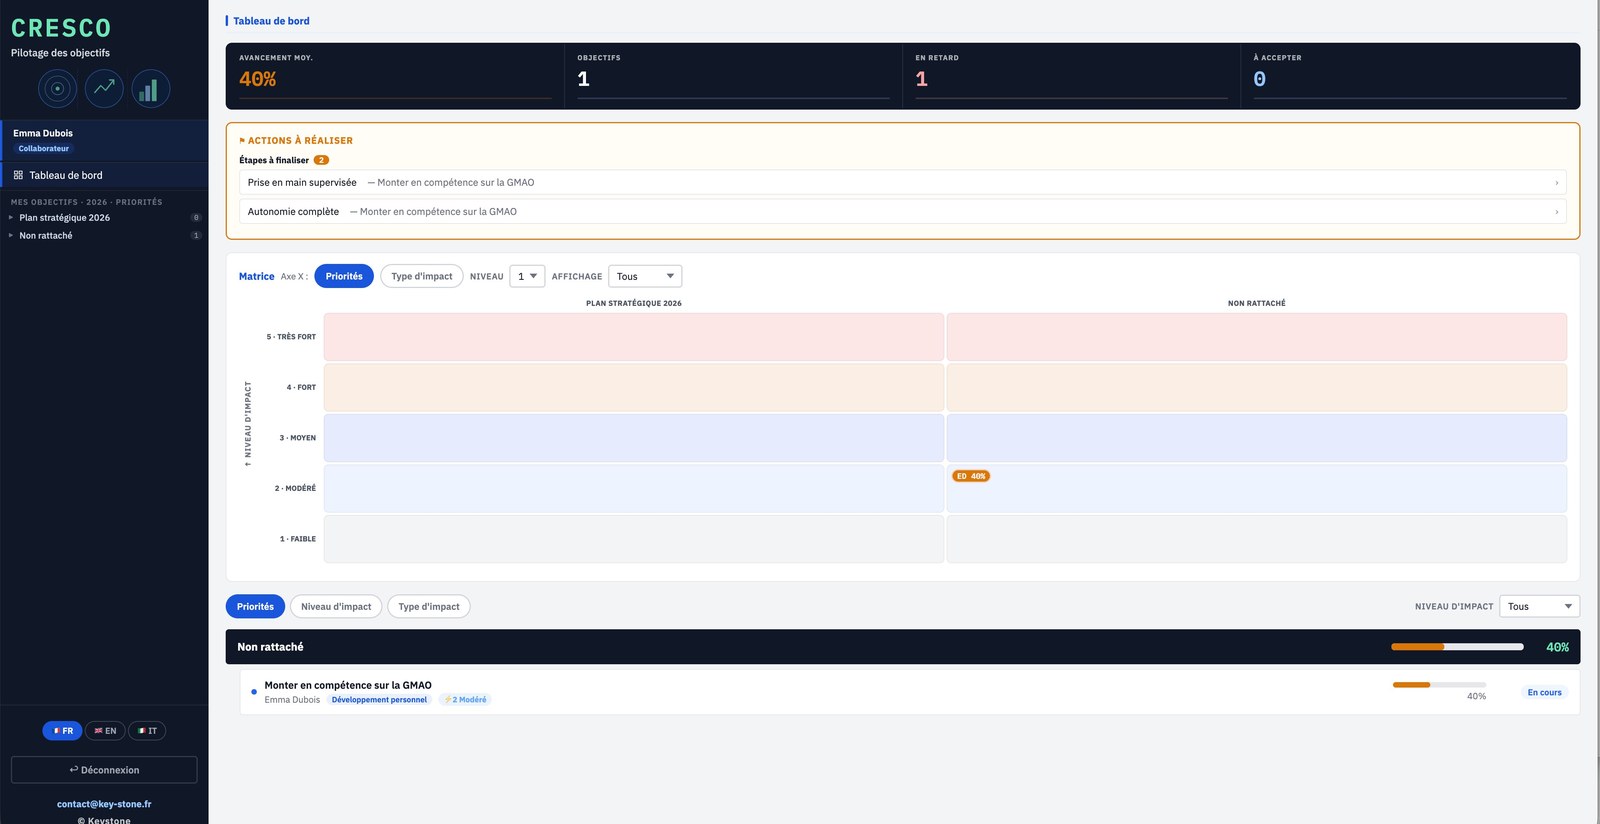This screenshot has height=824, width=1600.
Task: Expand Plan stratégique 2026 in sidebar tree
Action: [x=11, y=217]
